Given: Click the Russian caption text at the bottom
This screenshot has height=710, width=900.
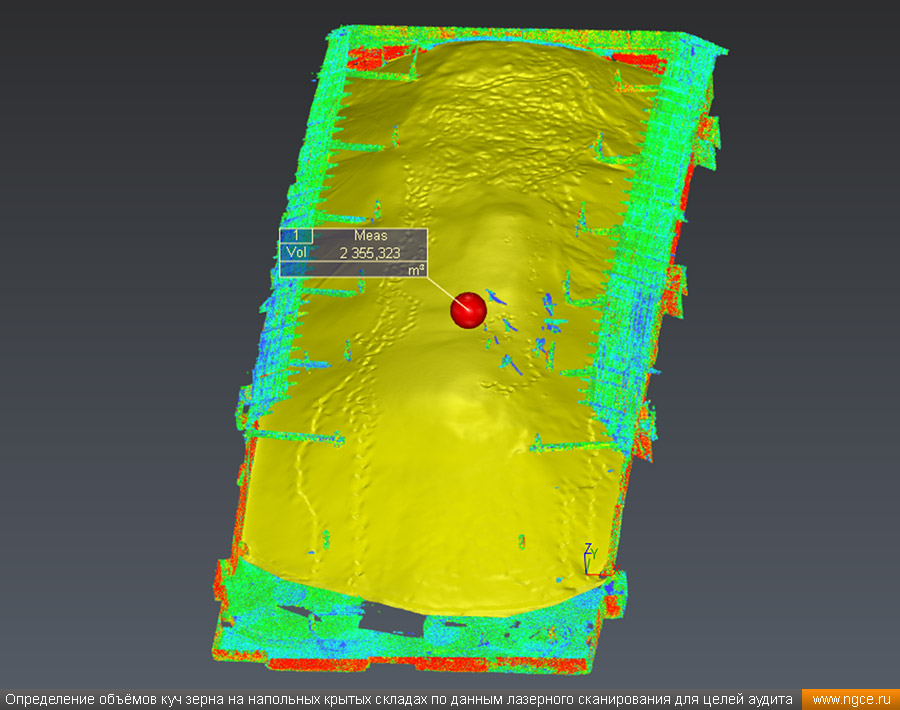Looking at the screenshot, I should (400, 699).
